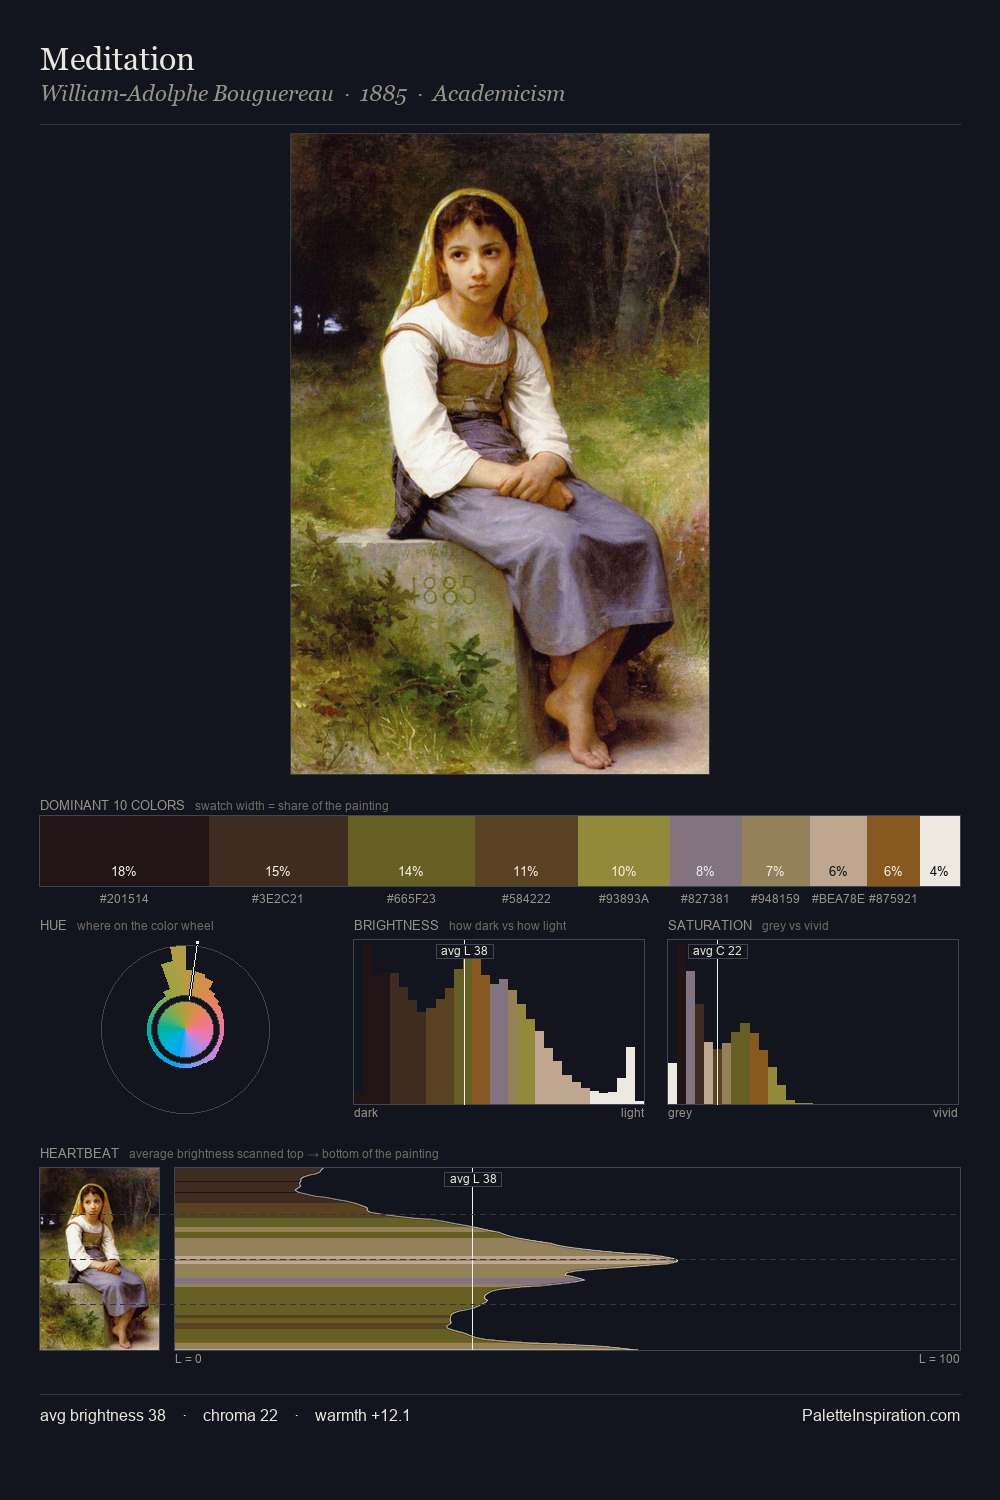This screenshot has width=1000, height=1500.
Task: Choose the rust-brown 6% swatch
Action: click(893, 851)
